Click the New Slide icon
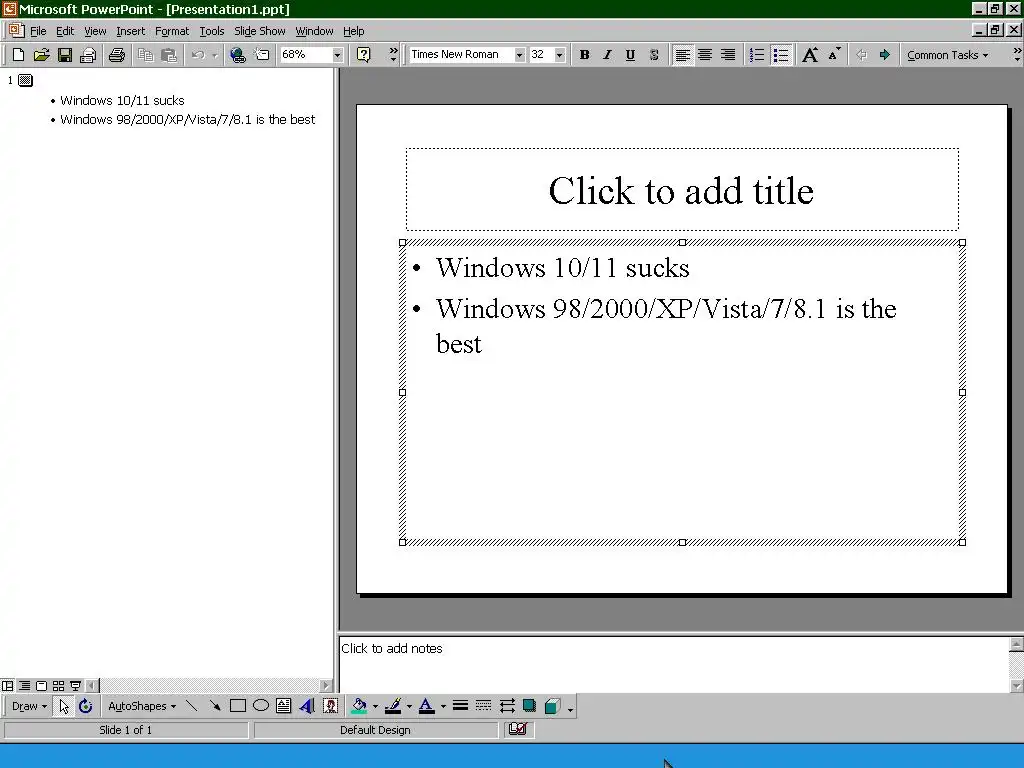1024x768 pixels. pos(261,55)
